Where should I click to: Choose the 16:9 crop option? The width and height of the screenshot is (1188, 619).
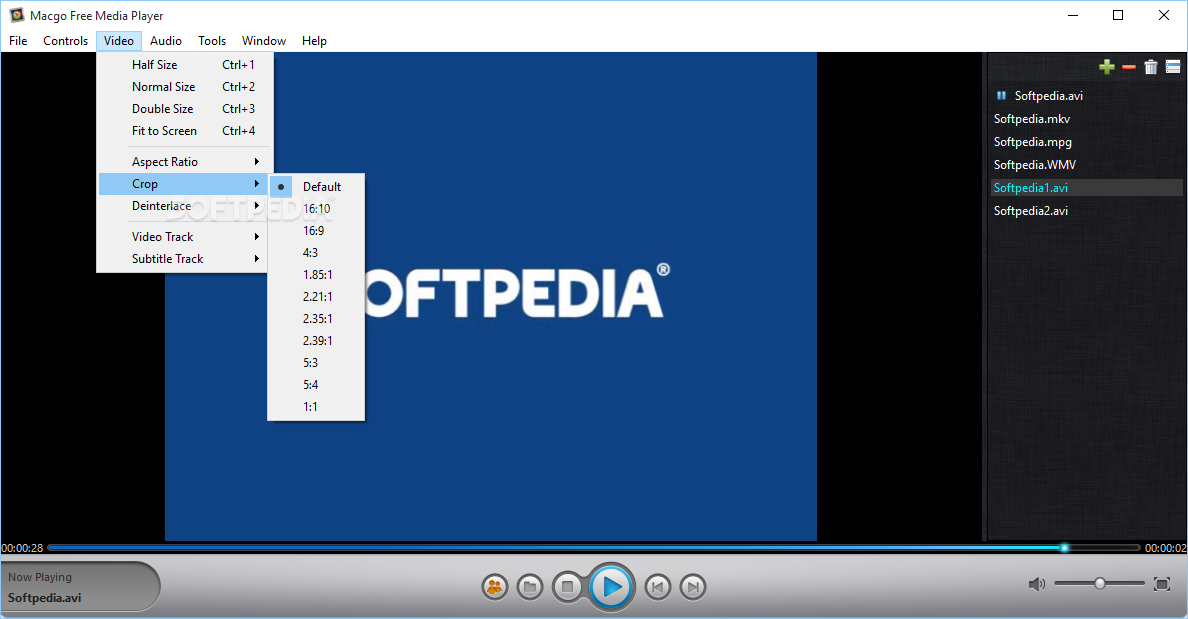(317, 230)
